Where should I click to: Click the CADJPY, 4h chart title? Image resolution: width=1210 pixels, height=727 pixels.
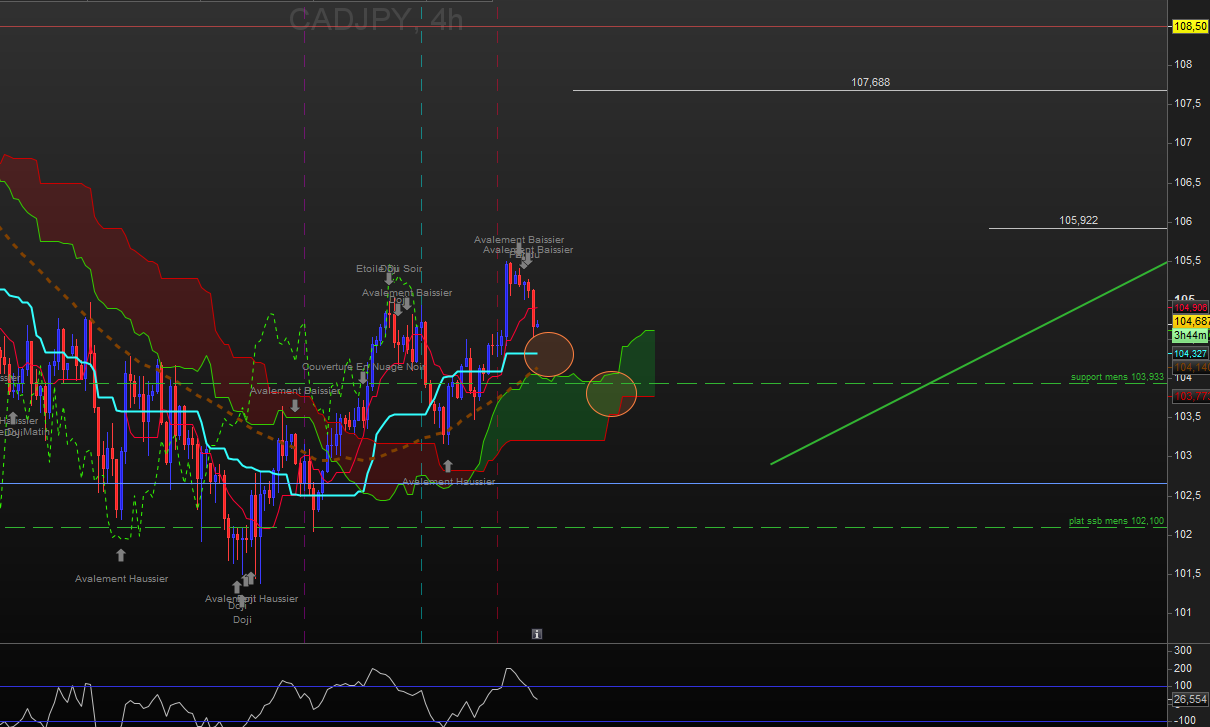tap(376, 19)
